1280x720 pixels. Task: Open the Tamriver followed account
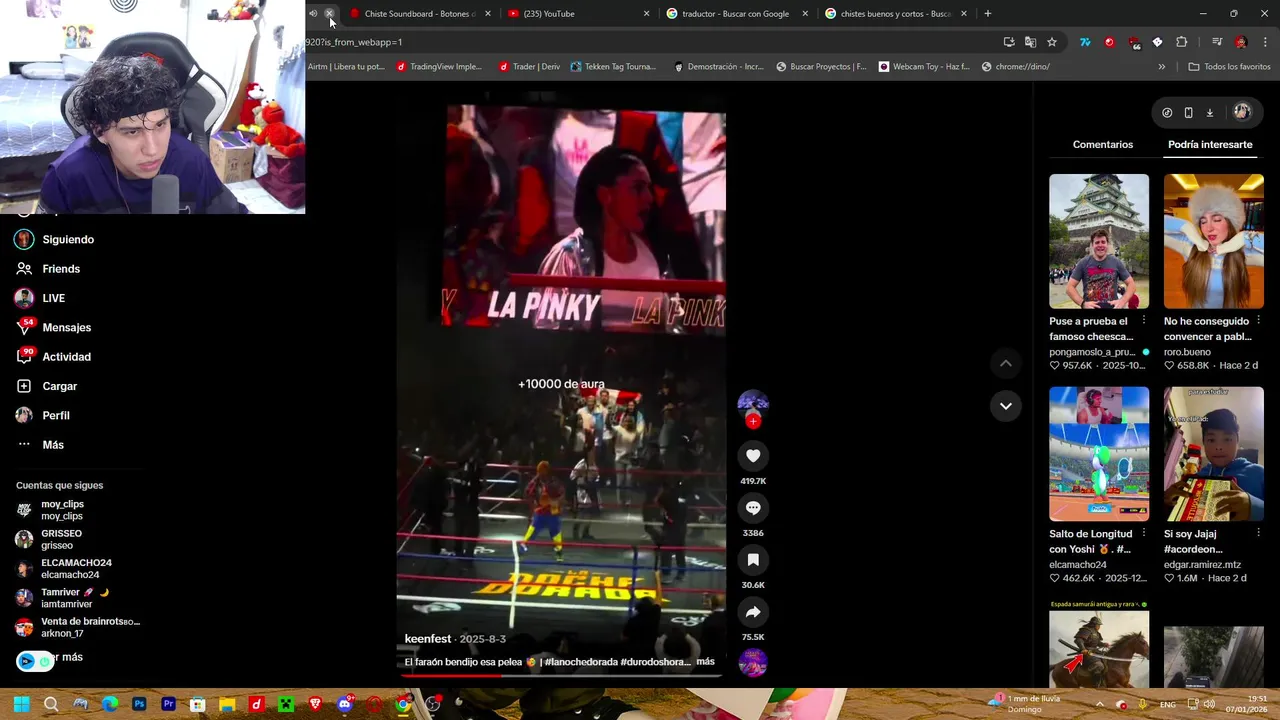pyautogui.click(x=62, y=598)
